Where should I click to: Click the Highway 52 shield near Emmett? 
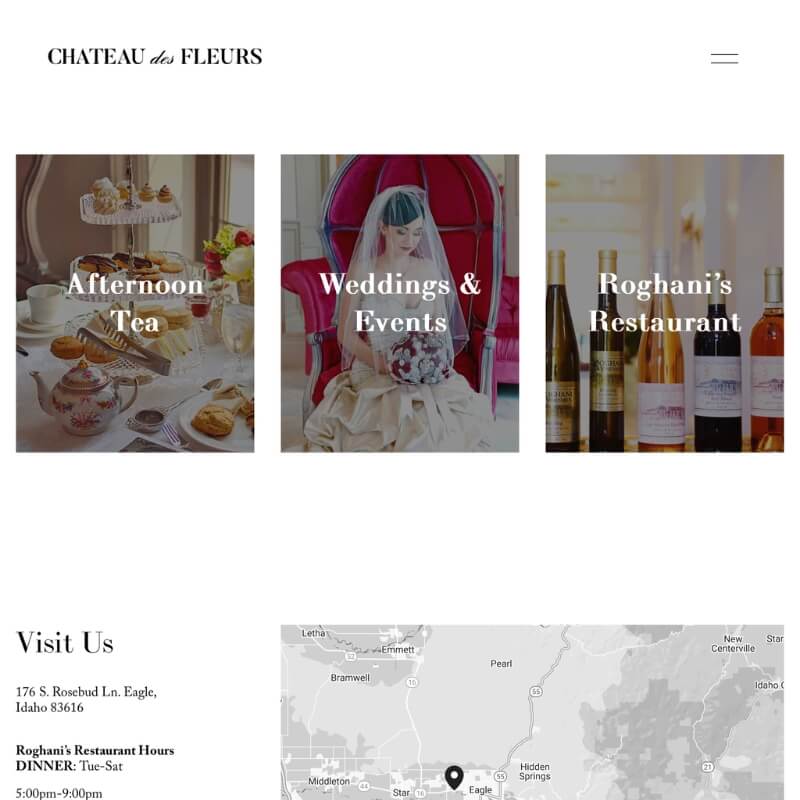click(351, 656)
